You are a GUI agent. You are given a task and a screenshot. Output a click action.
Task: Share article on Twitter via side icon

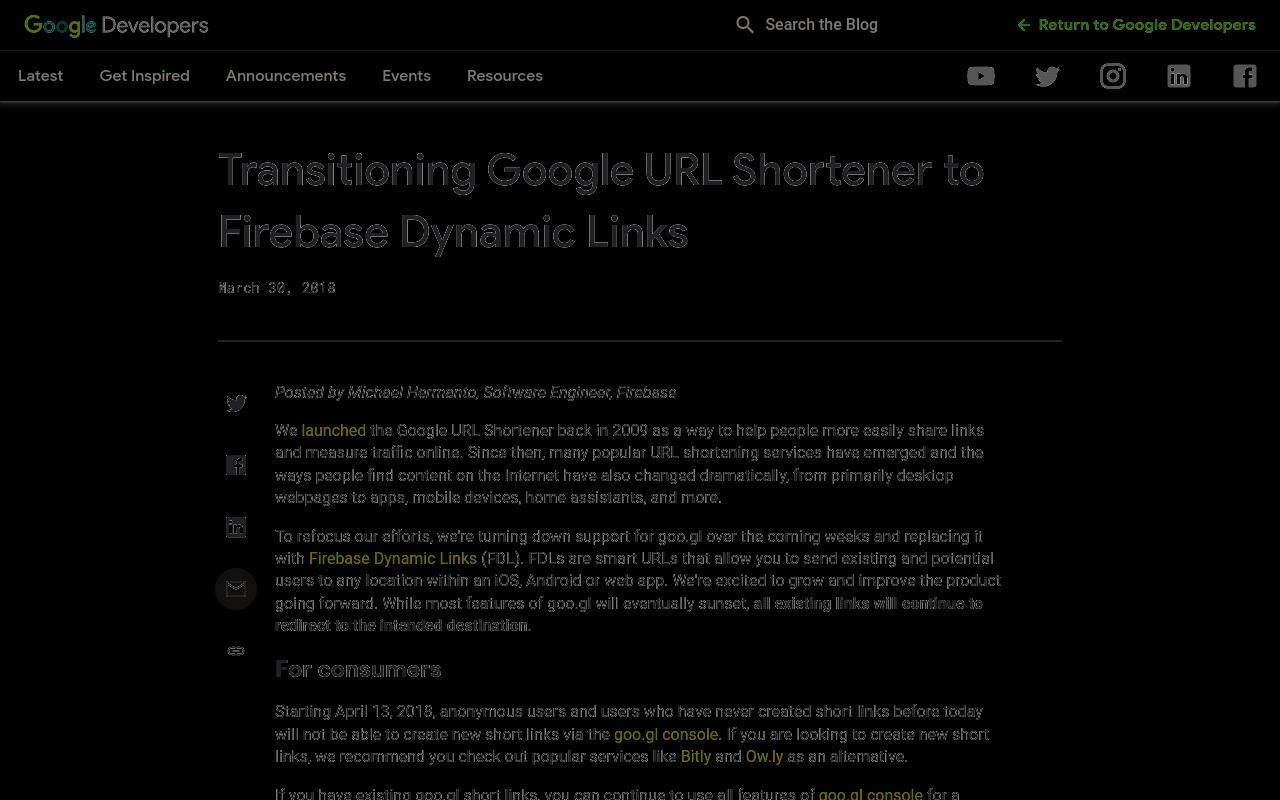click(236, 403)
